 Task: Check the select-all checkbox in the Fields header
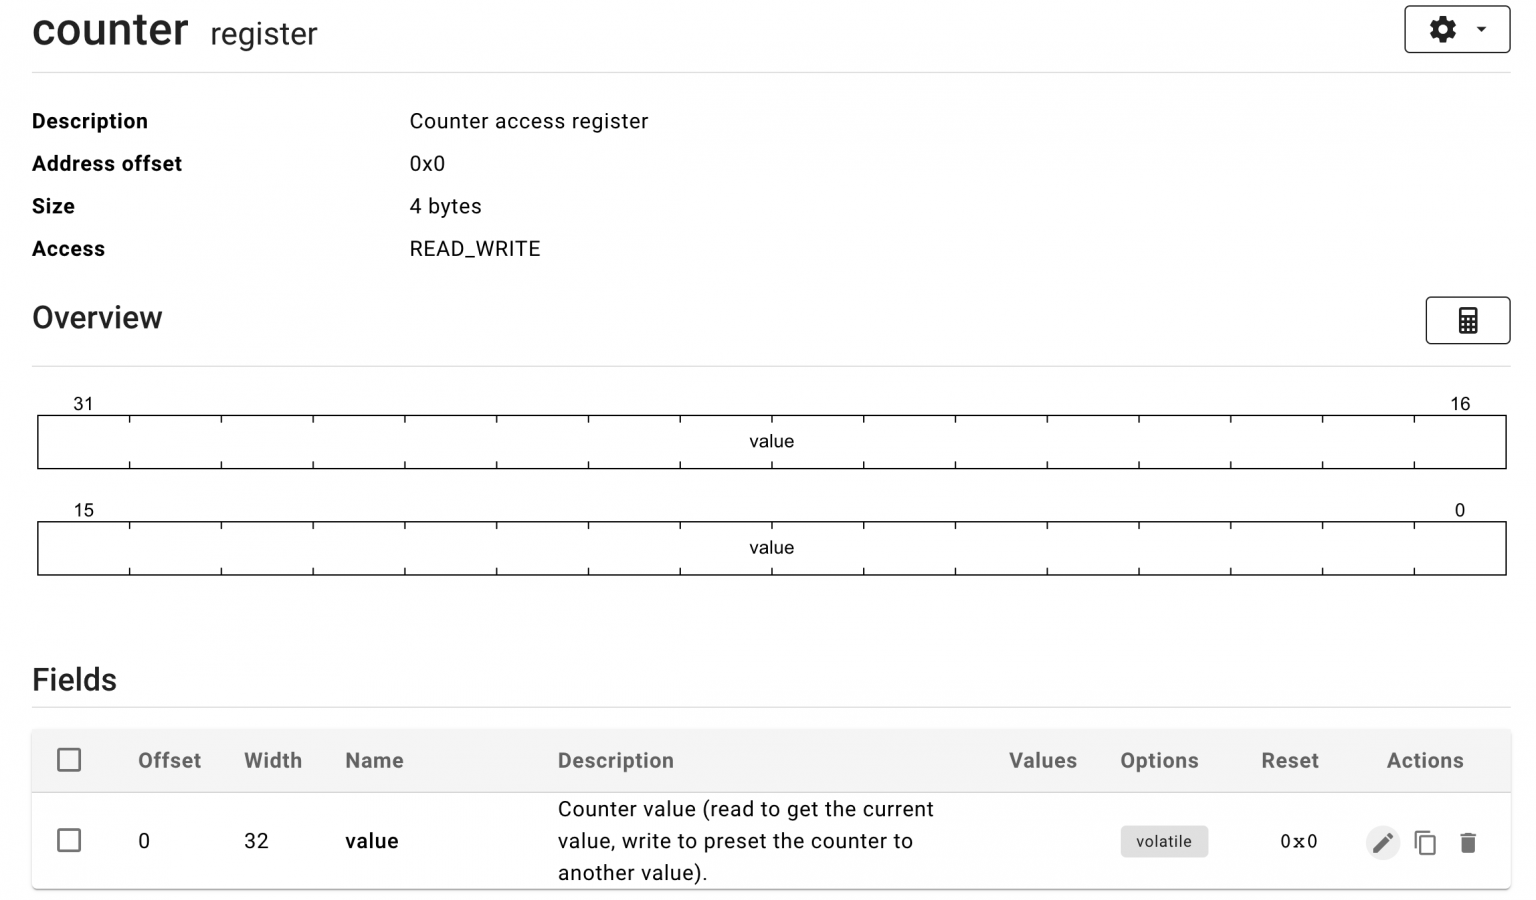[69, 760]
